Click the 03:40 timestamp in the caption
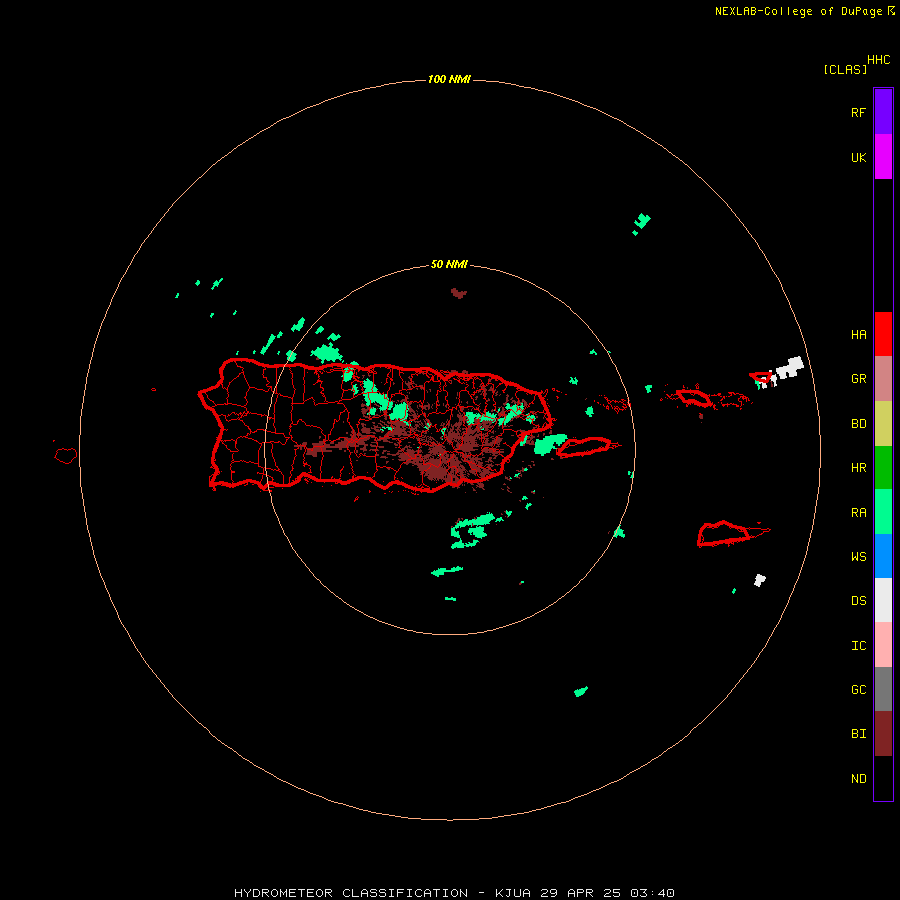The image size is (900, 900). point(653,893)
